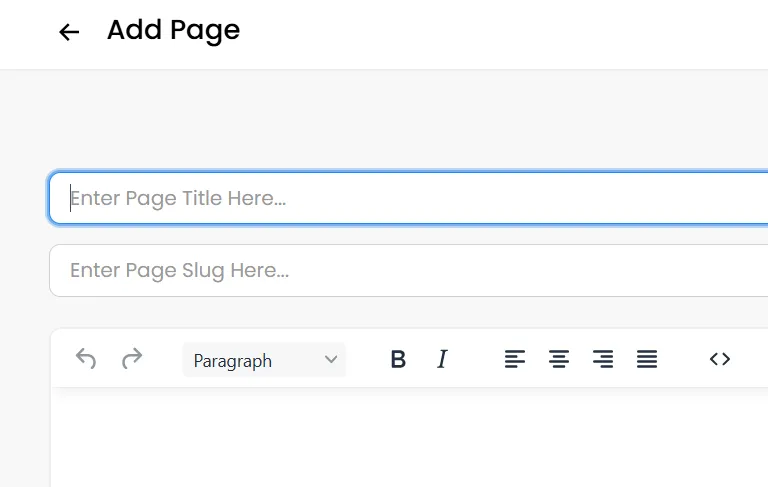Open the source code view icon
Screen dimensions: 768x487
tap(720, 359)
